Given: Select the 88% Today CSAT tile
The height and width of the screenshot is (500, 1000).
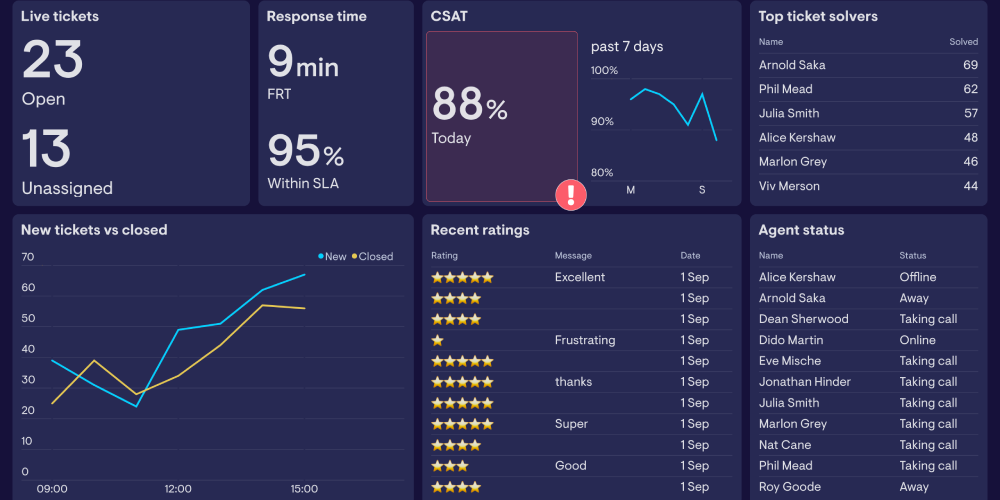Looking at the screenshot, I should pyautogui.click(x=501, y=116).
